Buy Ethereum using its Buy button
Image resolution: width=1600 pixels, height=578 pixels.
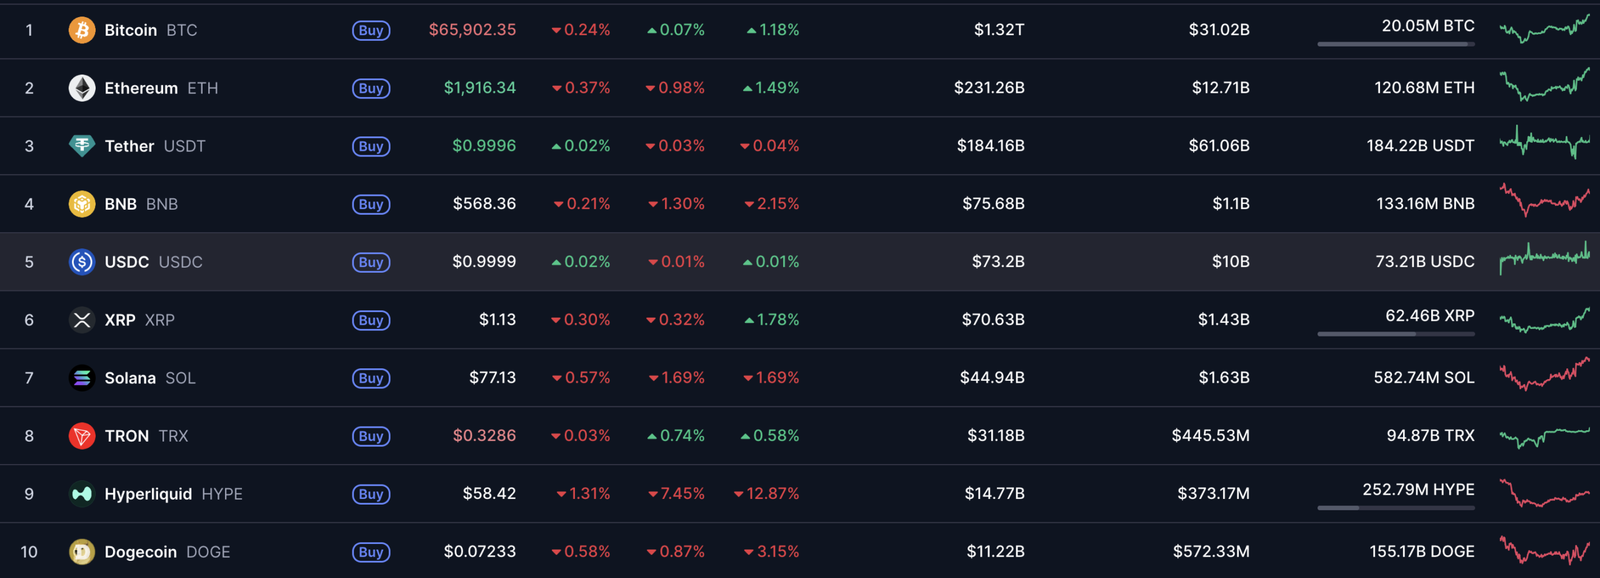tap(371, 89)
